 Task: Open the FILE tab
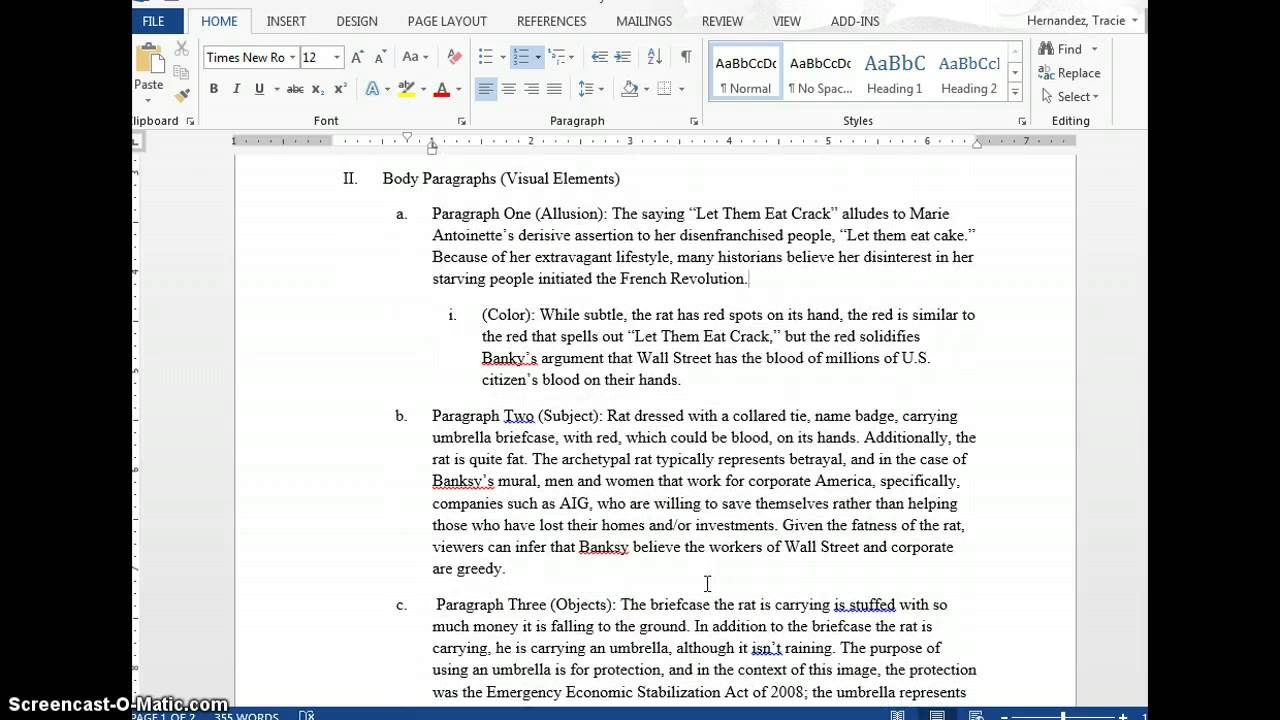153,21
